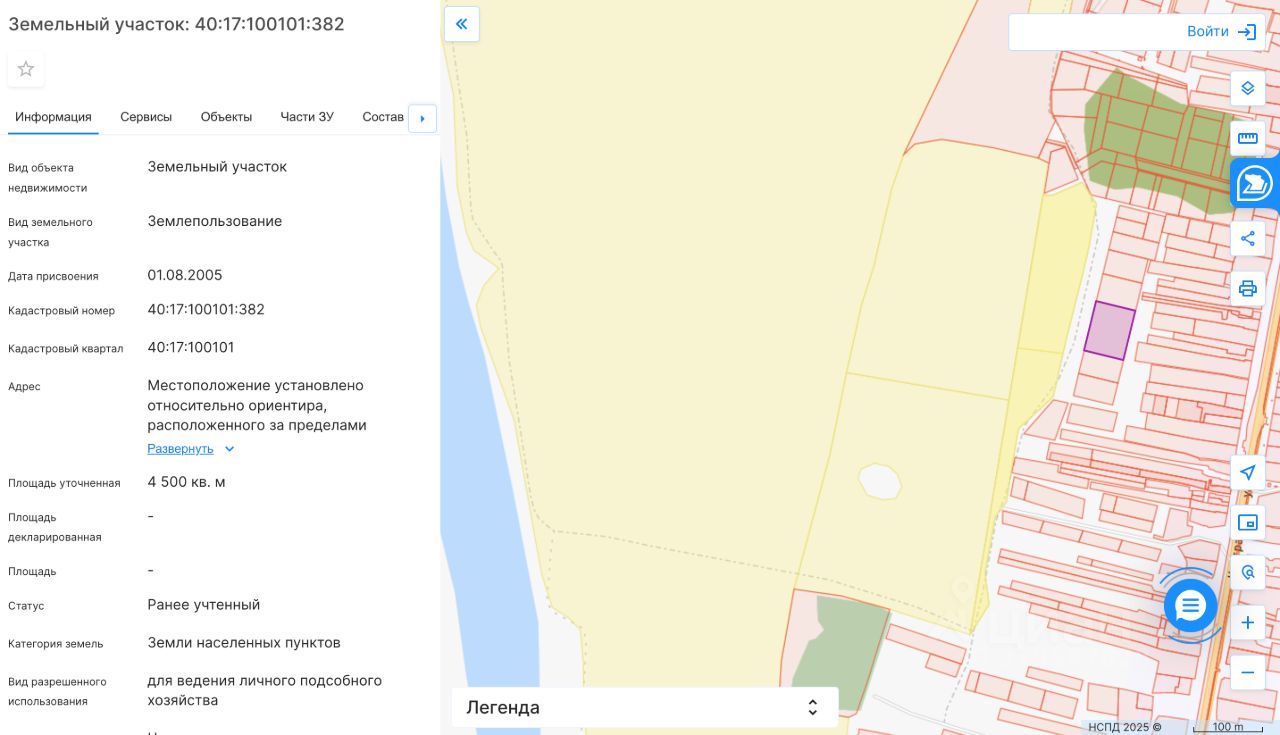The width and height of the screenshot is (1280, 735).
Task: Select the ruler measurement tool
Action: click(x=1247, y=138)
